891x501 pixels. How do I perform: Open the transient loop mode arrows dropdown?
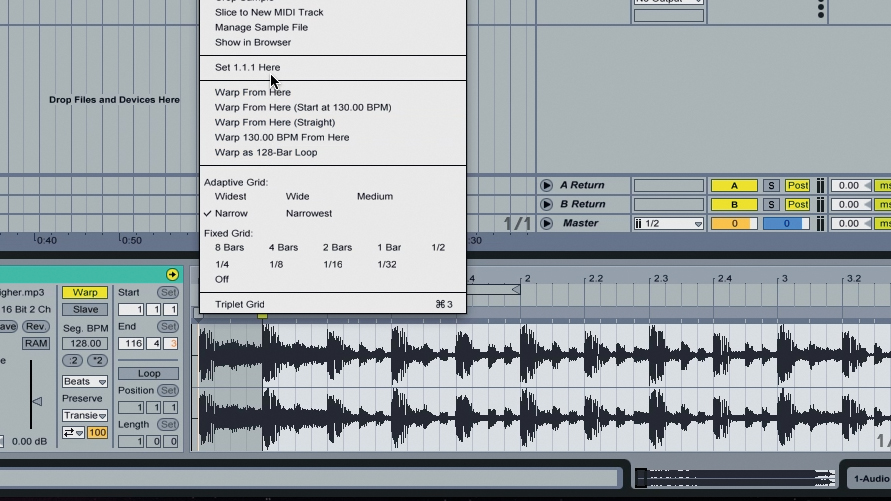pyautogui.click(x=73, y=433)
